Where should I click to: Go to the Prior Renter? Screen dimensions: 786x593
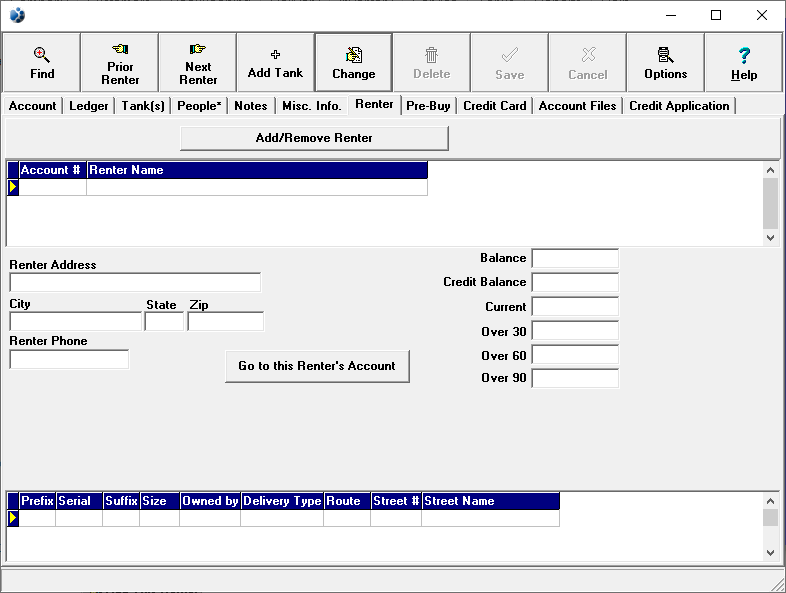pyautogui.click(x=120, y=63)
